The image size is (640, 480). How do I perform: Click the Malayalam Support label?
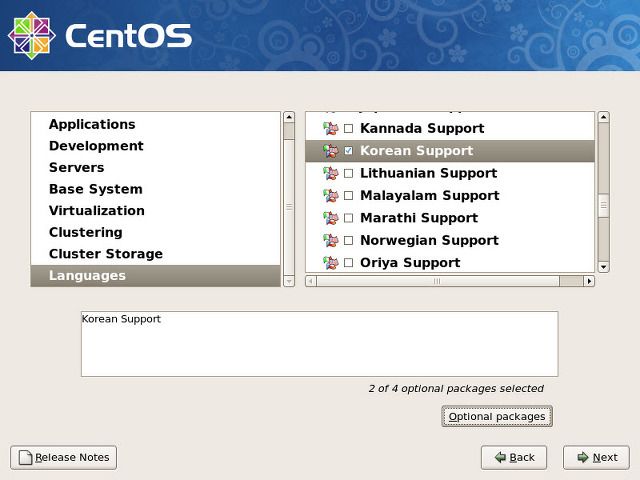click(430, 196)
